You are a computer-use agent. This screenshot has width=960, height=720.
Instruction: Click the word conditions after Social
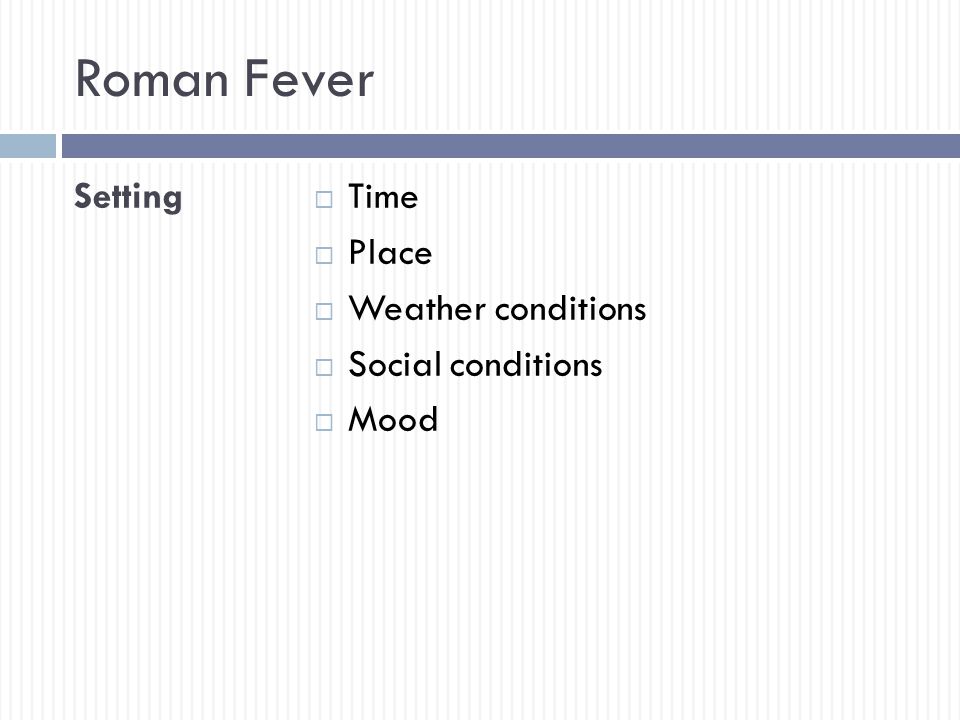coord(527,365)
